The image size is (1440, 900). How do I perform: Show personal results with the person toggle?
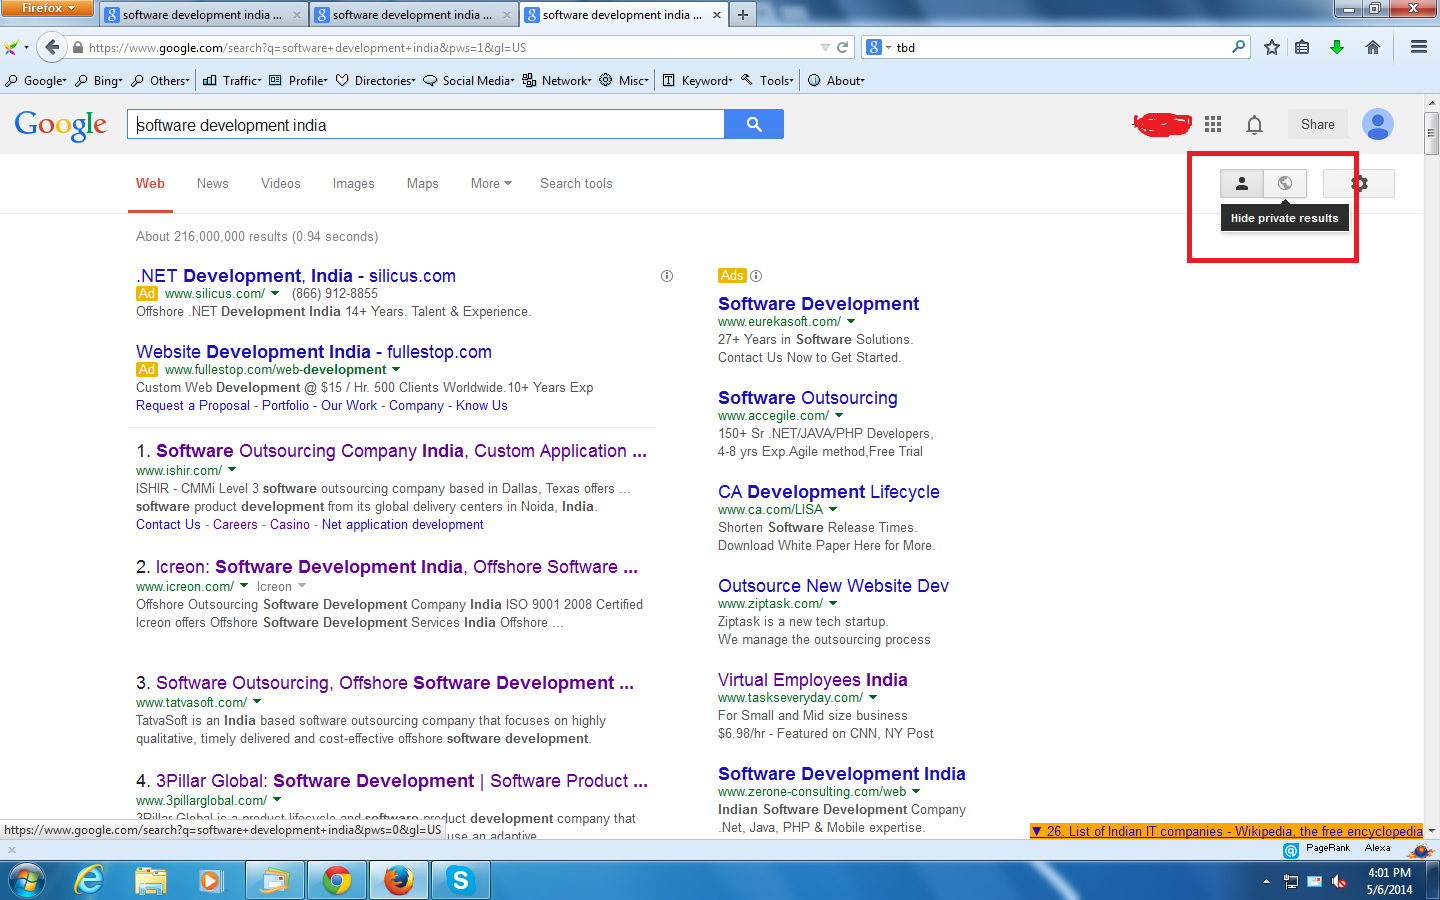pyautogui.click(x=1241, y=183)
